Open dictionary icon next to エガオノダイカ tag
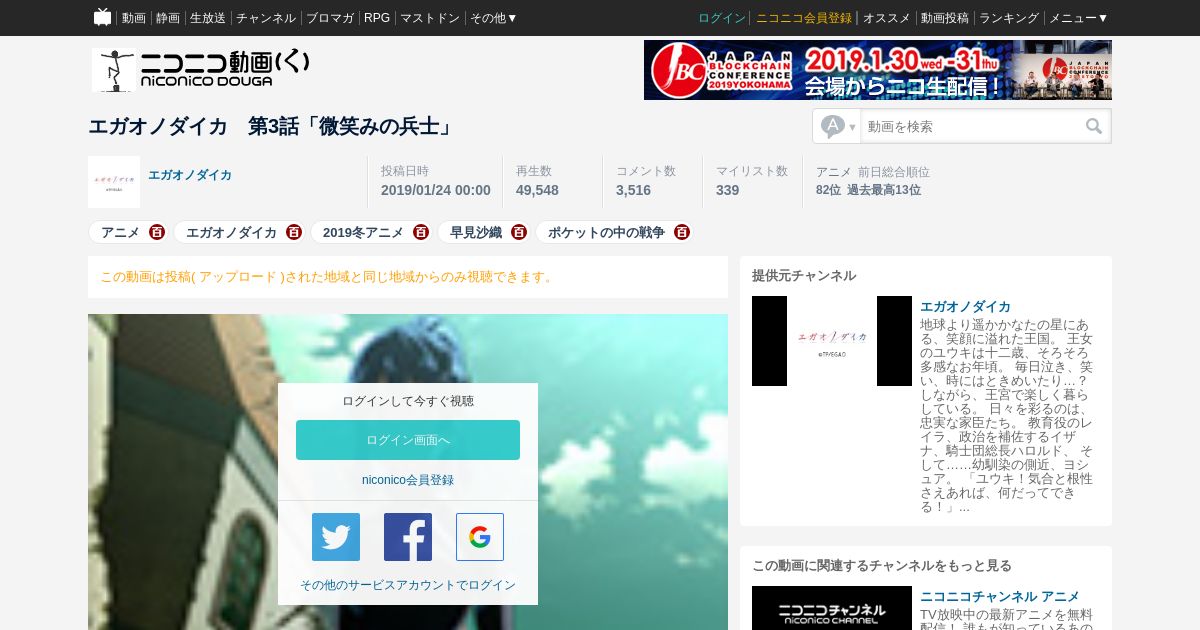 point(294,232)
